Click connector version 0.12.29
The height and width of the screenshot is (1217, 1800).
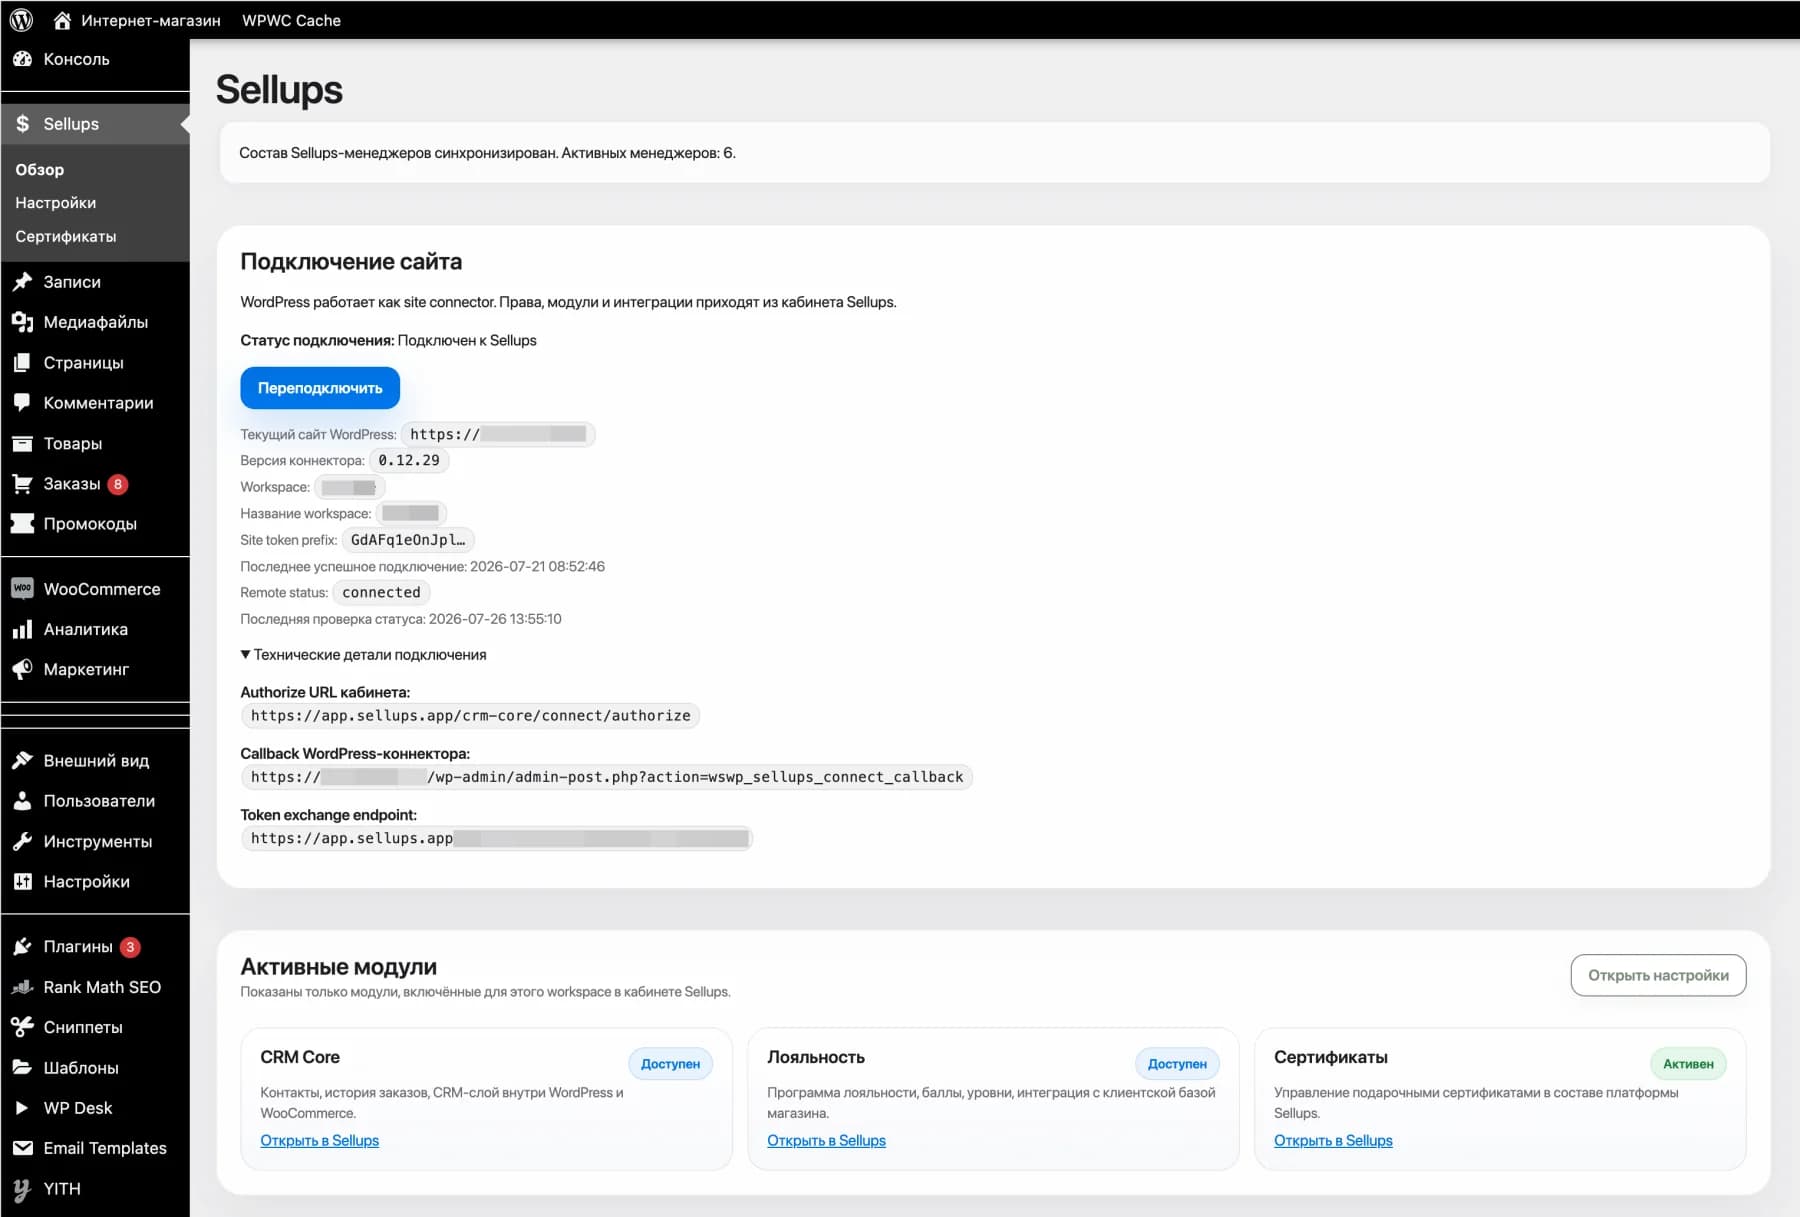coord(409,461)
